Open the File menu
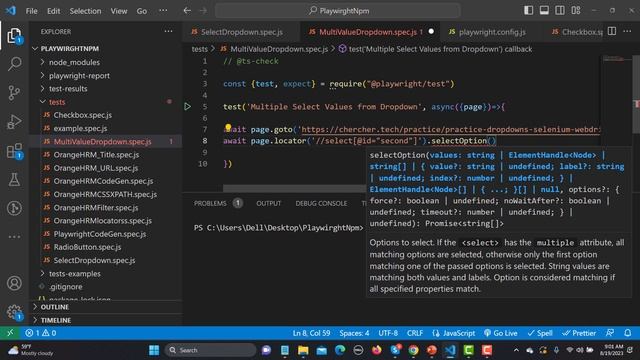The width and height of the screenshot is (640, 360). click(31, 11)
